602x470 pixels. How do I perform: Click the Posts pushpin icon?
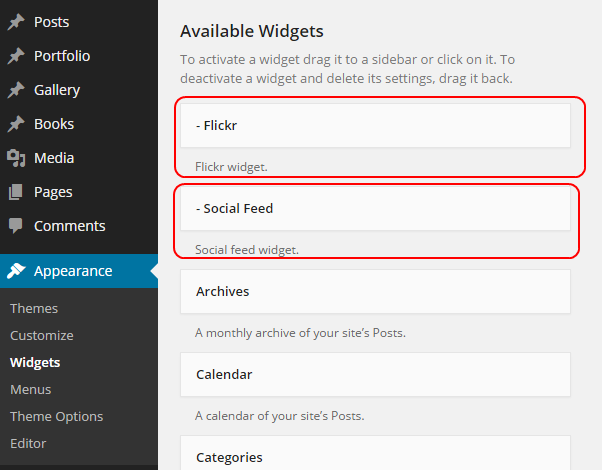click(x=16, y=22)
